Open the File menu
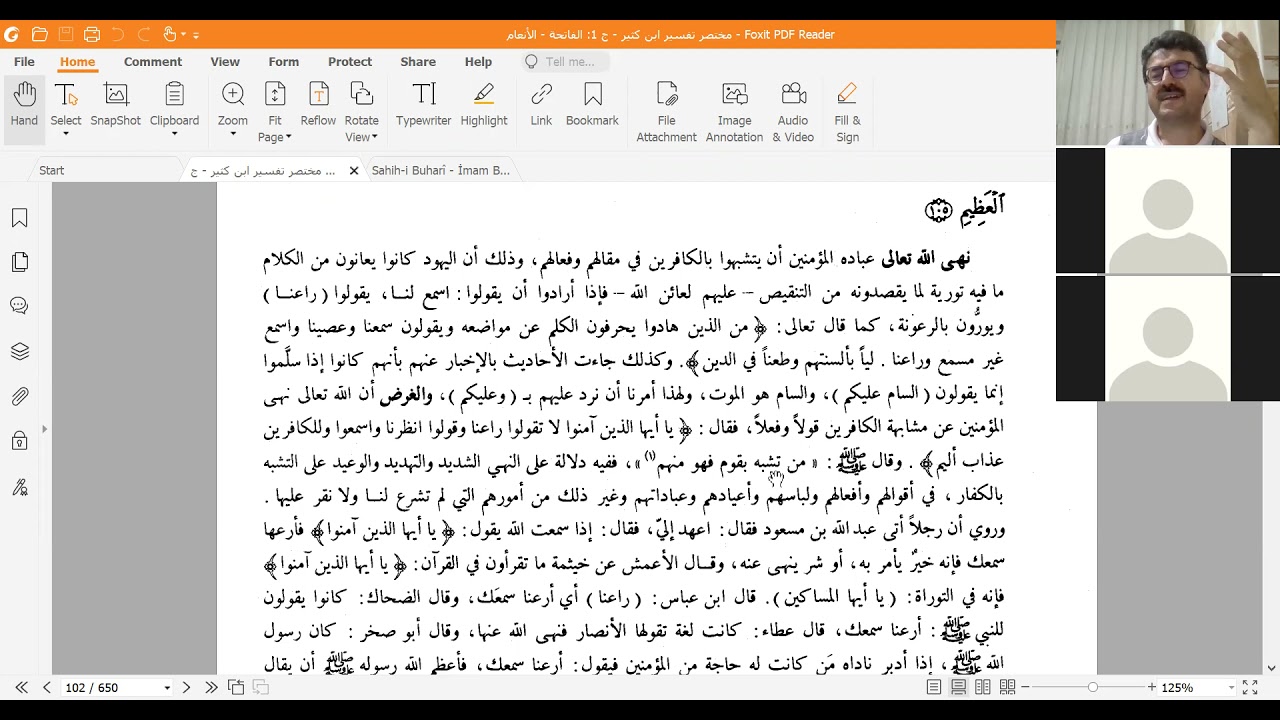 tap(24, 61)
